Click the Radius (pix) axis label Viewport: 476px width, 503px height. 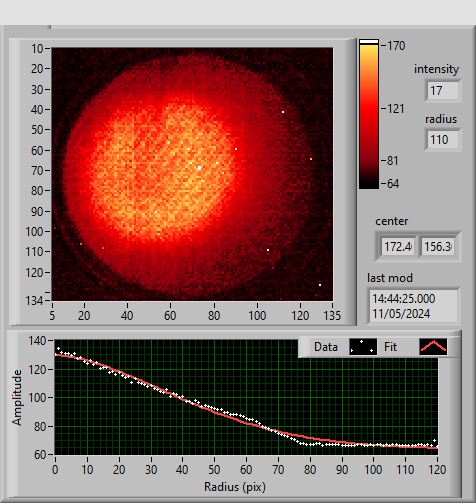235,487
